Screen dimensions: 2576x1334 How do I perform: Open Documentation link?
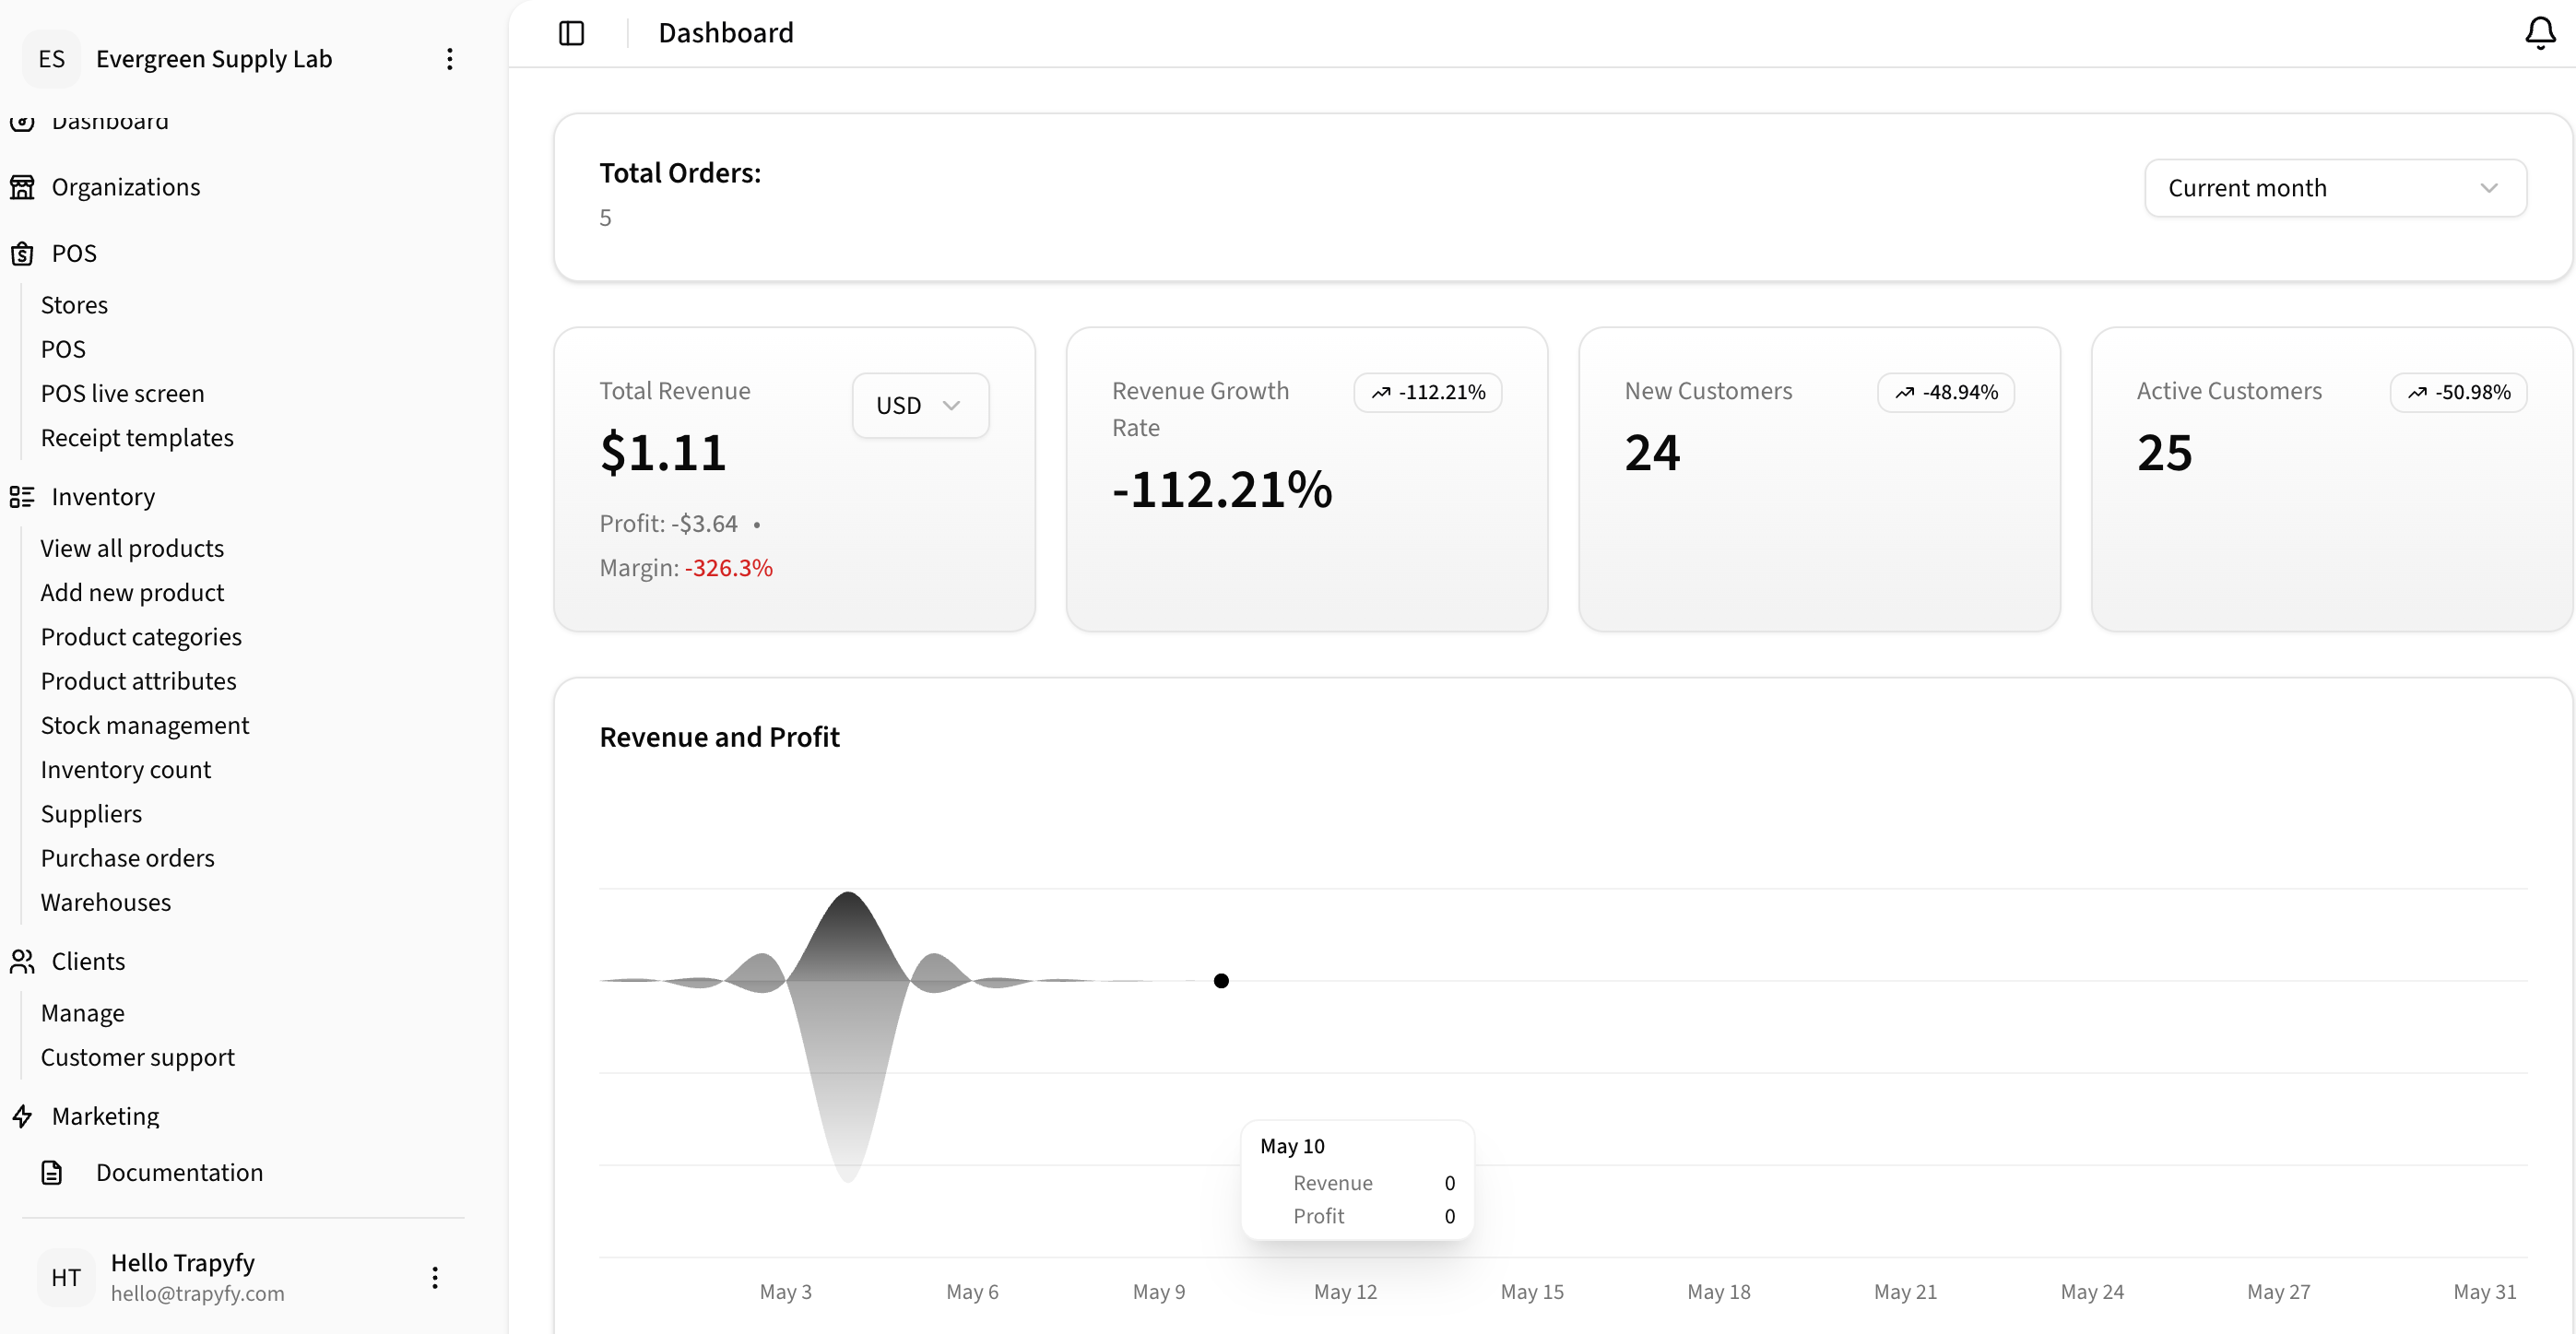click(x=179, y=1172)
